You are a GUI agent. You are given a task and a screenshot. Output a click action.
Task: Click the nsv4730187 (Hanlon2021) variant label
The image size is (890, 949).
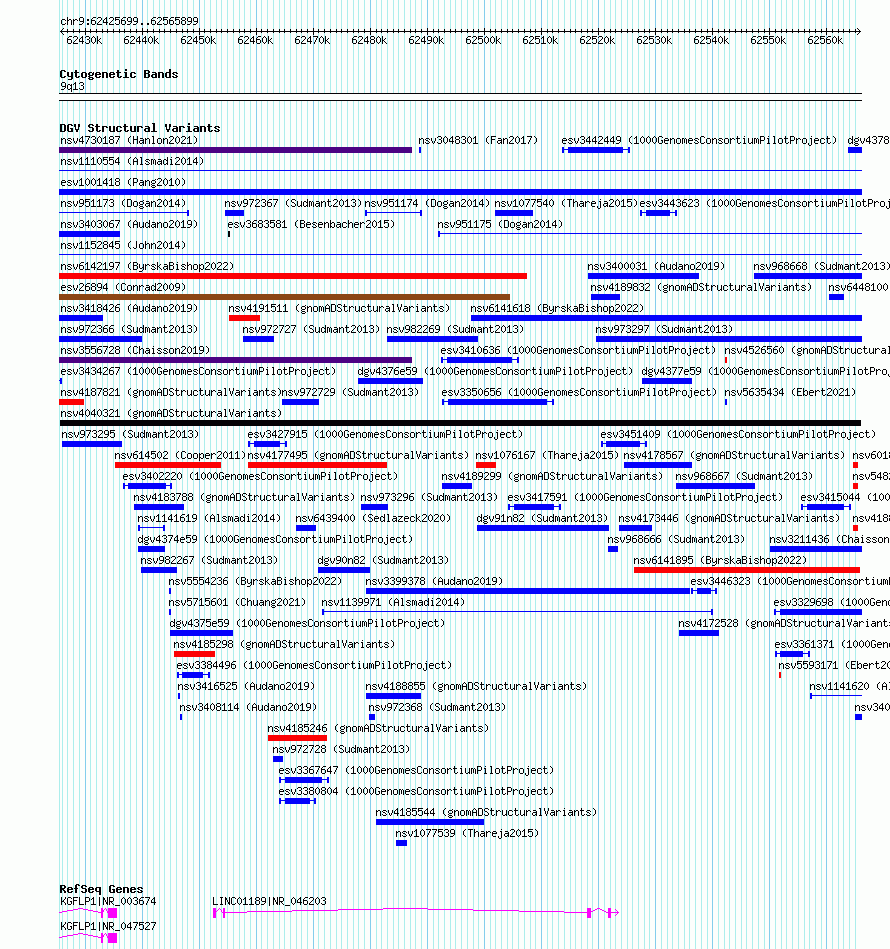pyautogui.click(x=129, y=140)
